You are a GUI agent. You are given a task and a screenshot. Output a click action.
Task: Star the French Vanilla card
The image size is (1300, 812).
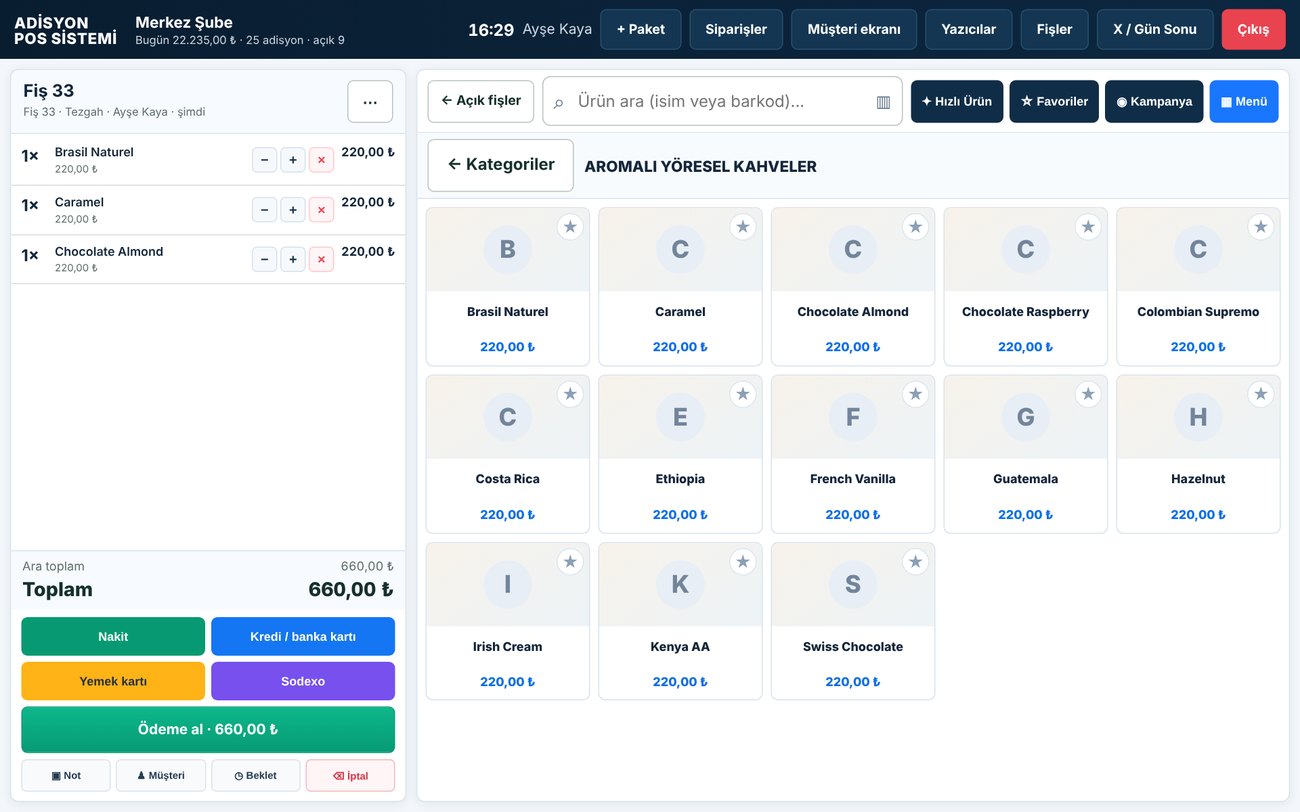[x=915, y=394]
